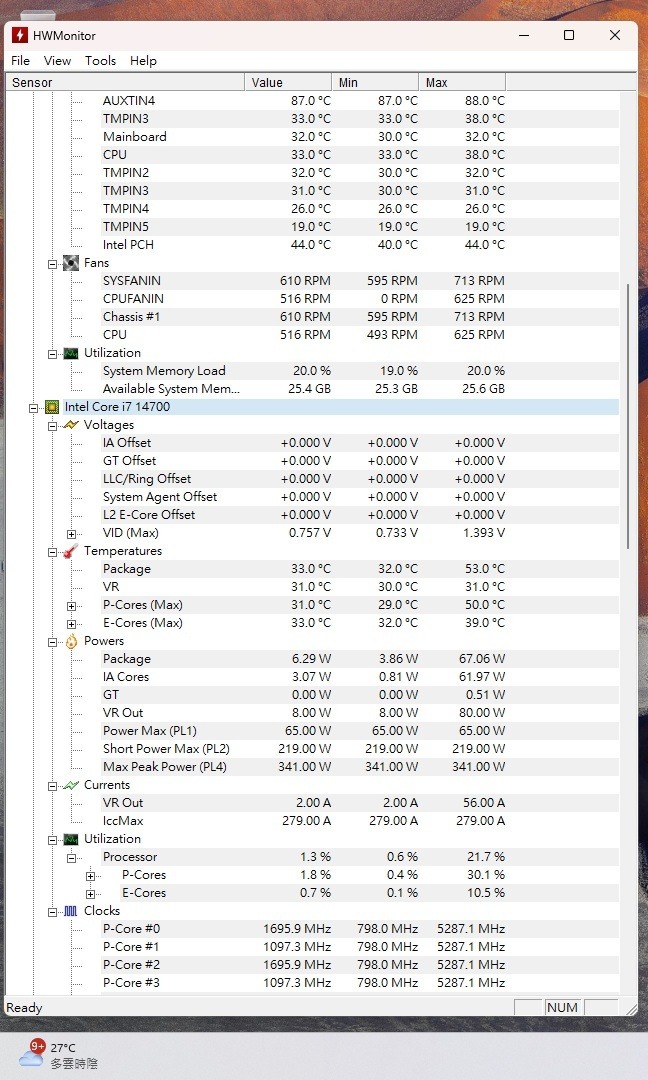648x1080 pixels.
Task: Select the CPUFANIN fan row
Action: pos(360,298)
